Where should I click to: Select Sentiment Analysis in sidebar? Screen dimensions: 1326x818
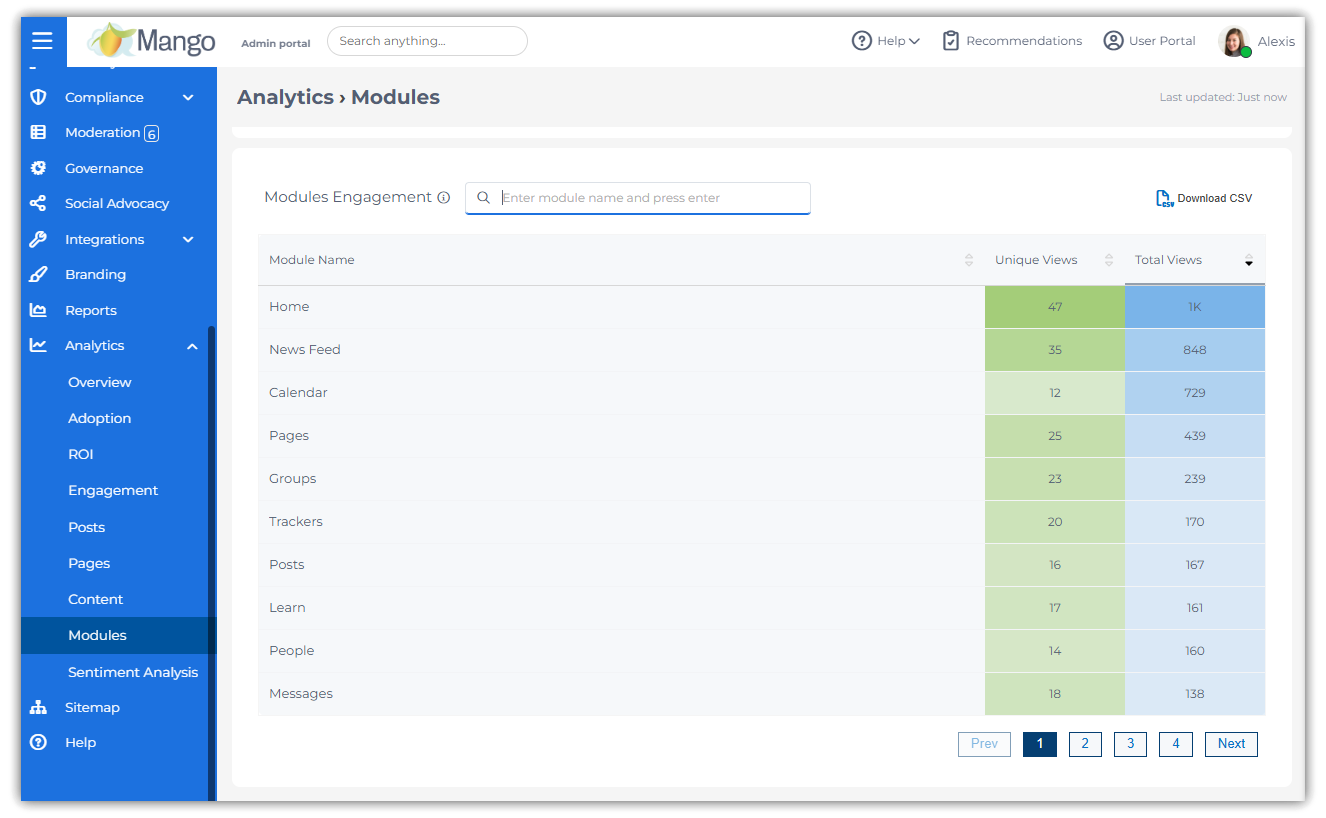(x=132, y=672)
